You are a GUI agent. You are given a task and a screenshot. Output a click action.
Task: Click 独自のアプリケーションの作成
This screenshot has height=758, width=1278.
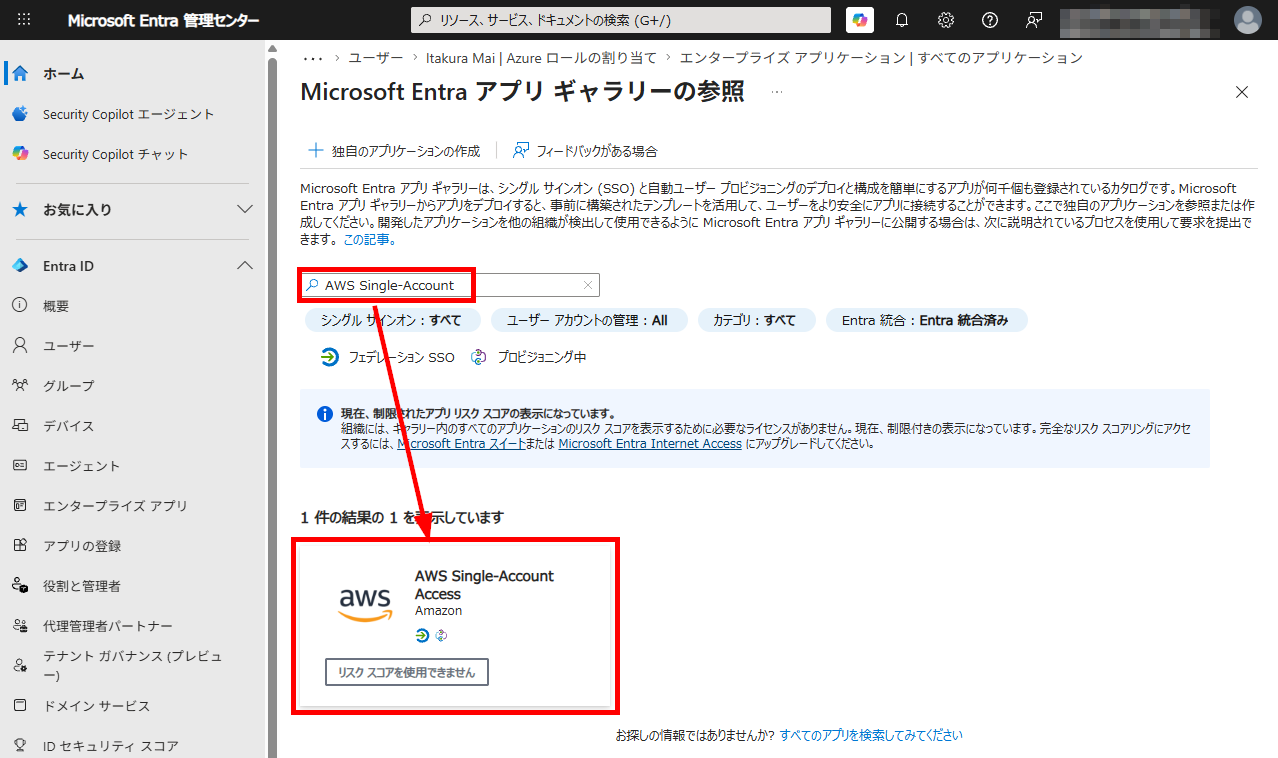(393, 151)
